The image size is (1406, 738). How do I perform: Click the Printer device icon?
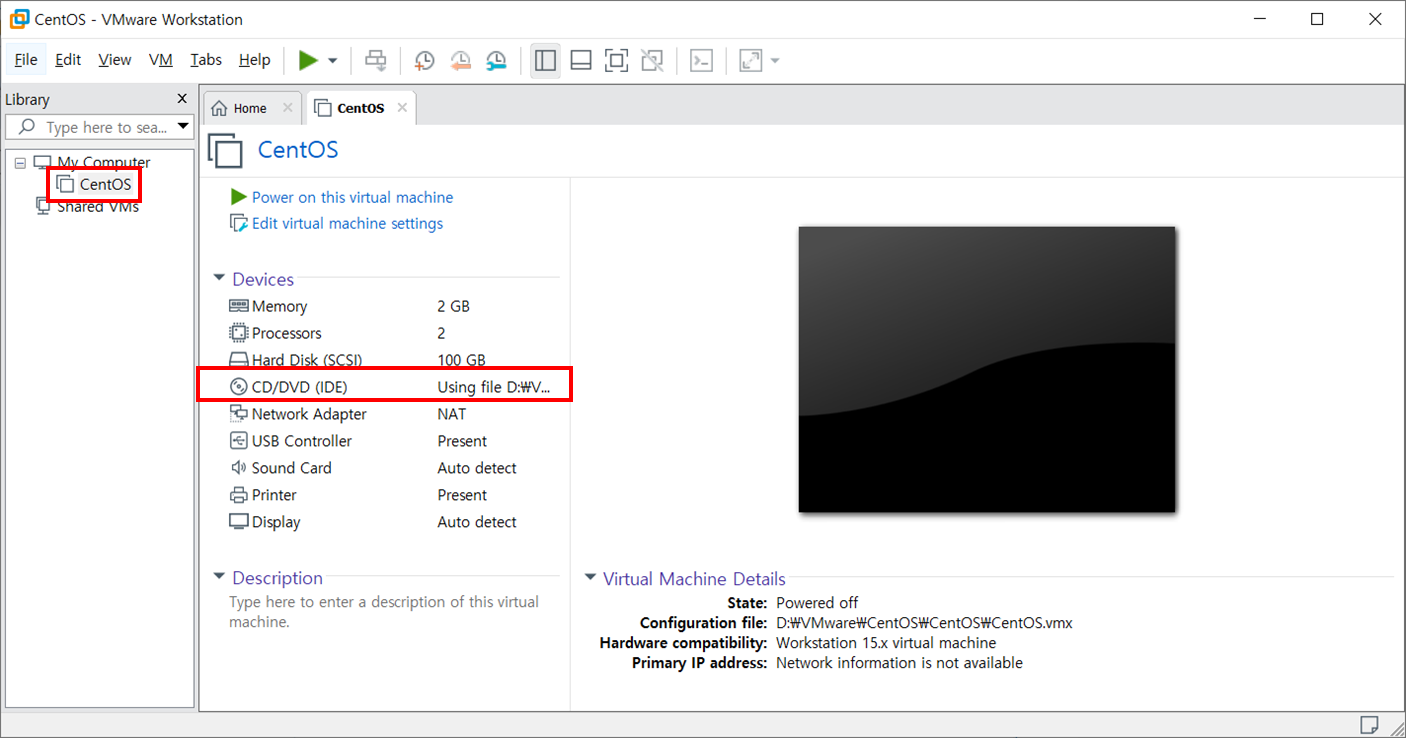pyautogui.click(x=238, y=495)
